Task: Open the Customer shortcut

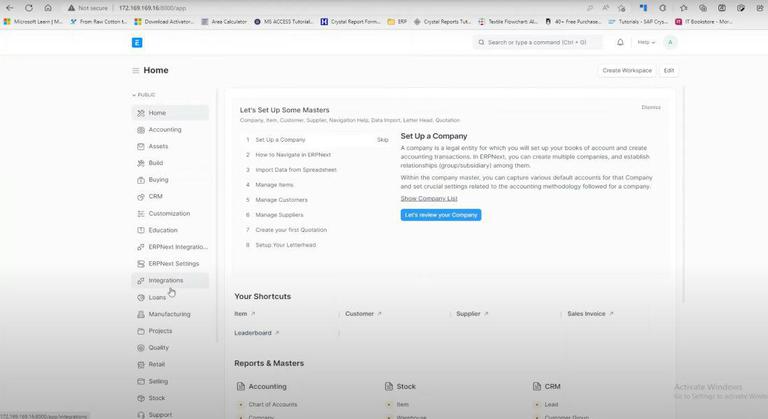Action: coord(363,314)
